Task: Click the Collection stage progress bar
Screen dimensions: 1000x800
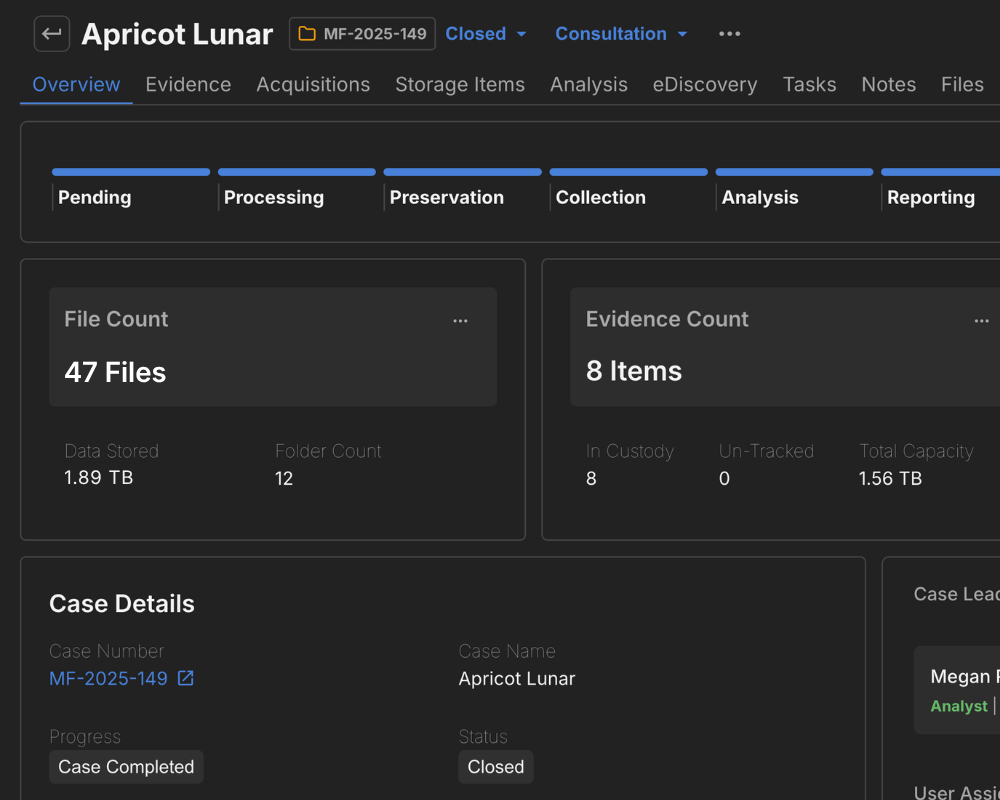Action: pyautogui.click(x=628, y=172)
